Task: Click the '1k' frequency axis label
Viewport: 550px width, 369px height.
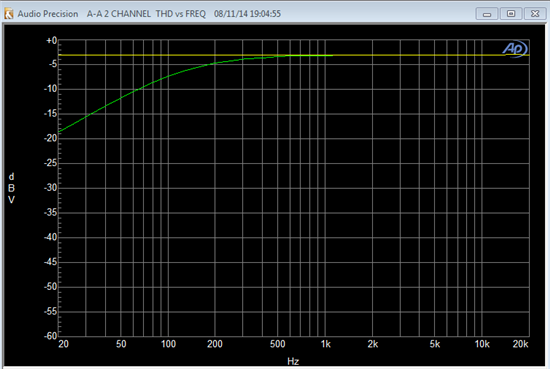Action: point(326,344)
